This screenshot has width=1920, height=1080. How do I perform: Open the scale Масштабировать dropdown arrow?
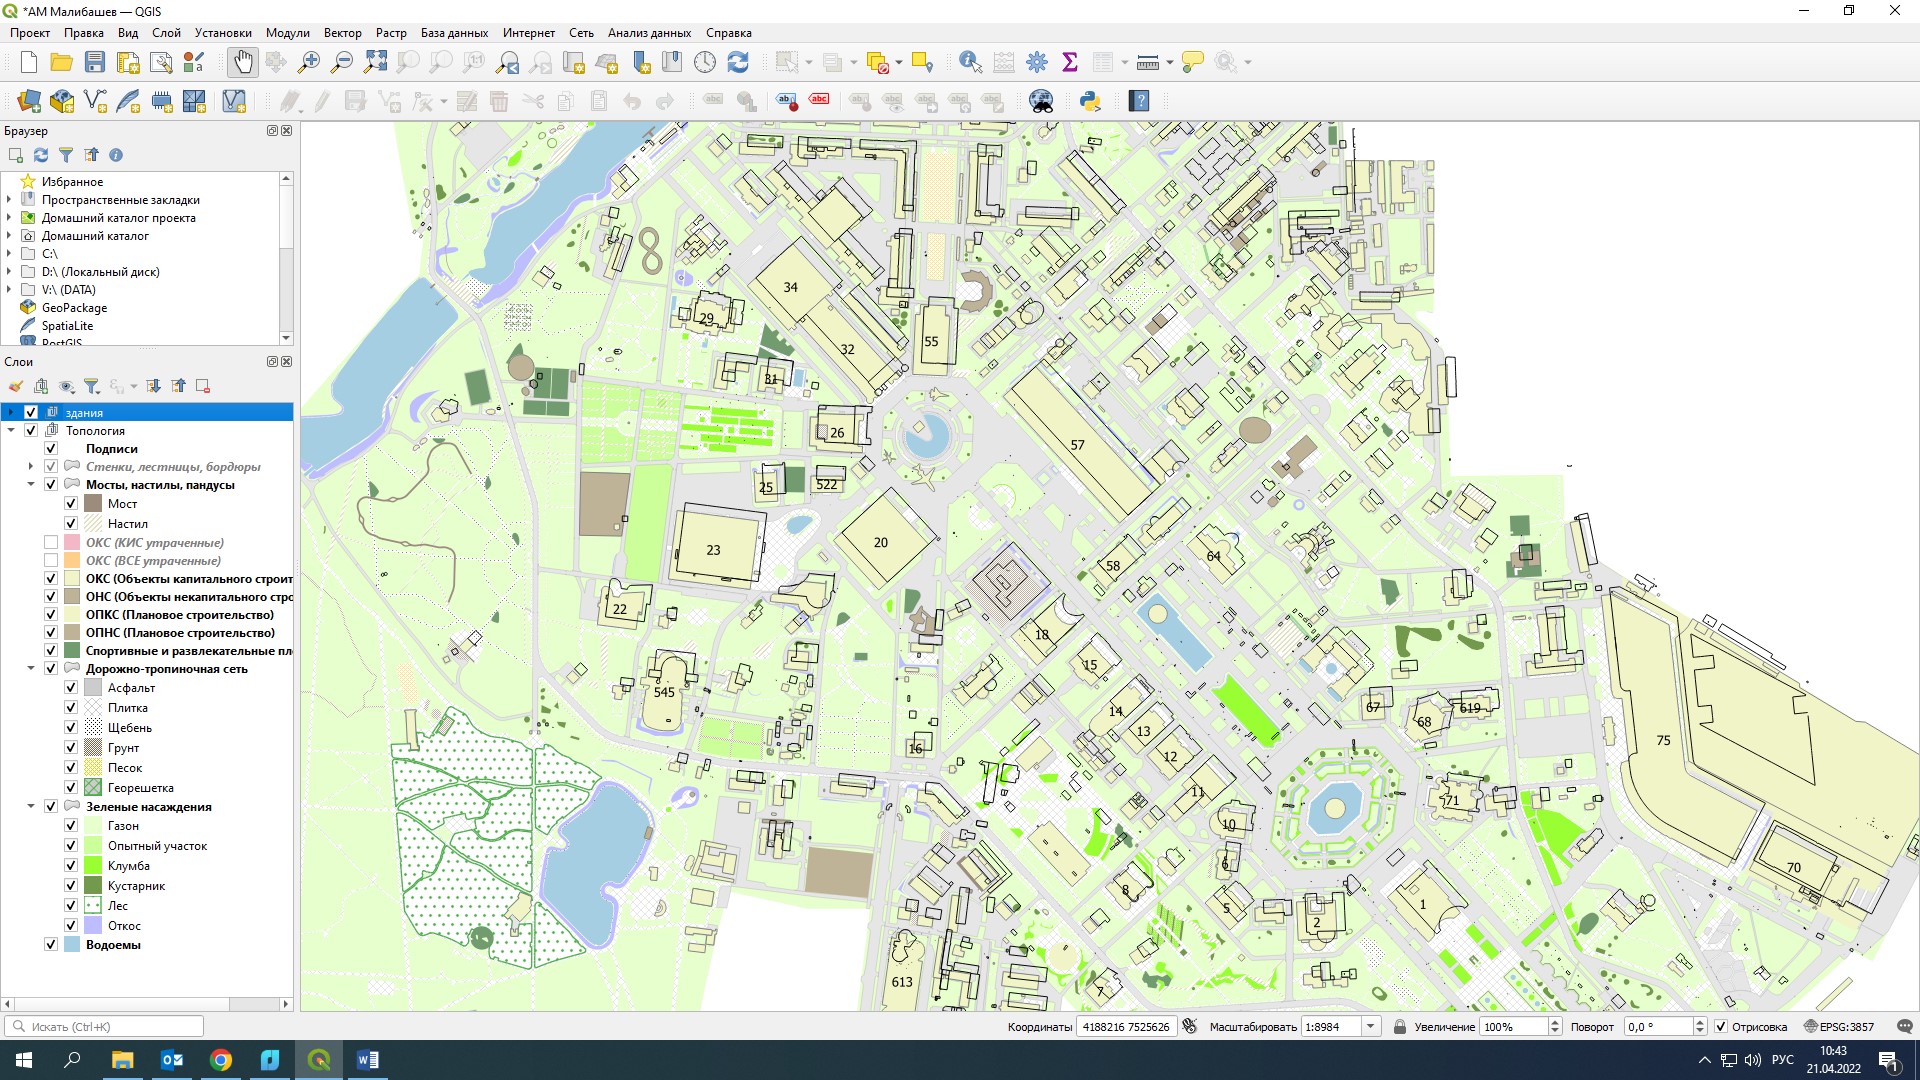click(1371, 1027)
